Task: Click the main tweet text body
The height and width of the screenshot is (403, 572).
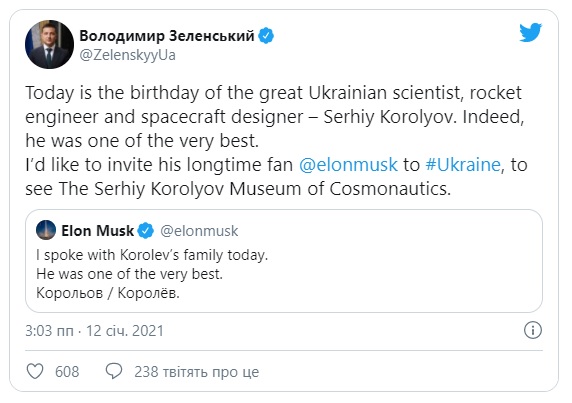Action: click(276, 141)
